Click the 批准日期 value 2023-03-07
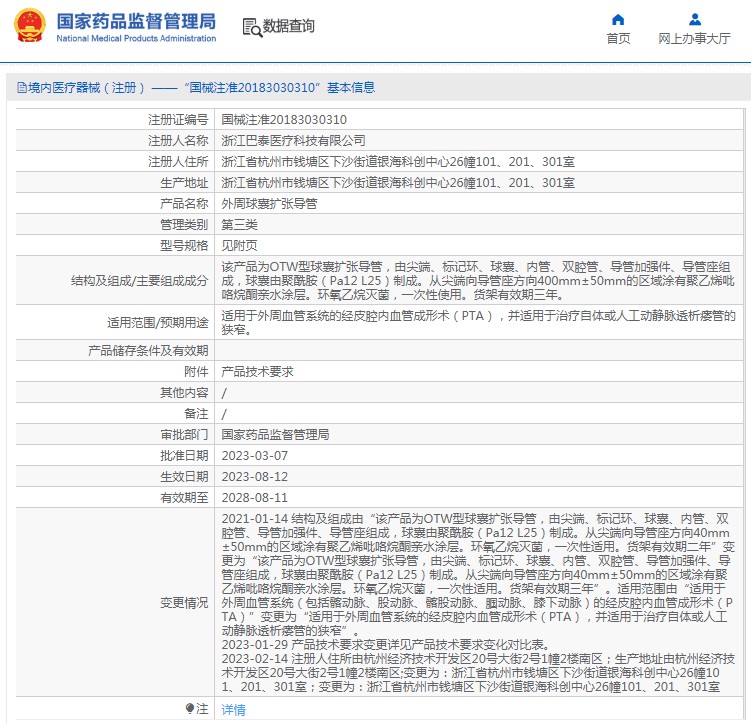Viewport: 751px width, 724px height. tap(255, 455)
